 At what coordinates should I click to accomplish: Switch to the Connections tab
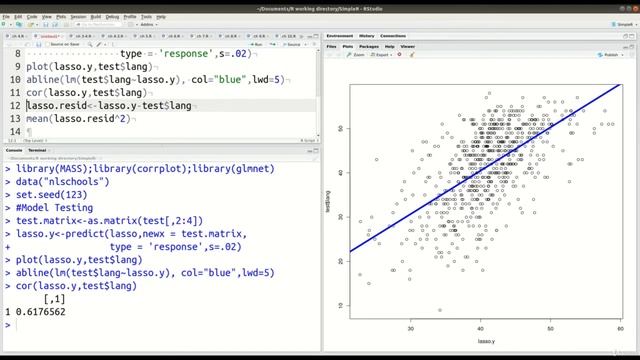tap(393, 36)
